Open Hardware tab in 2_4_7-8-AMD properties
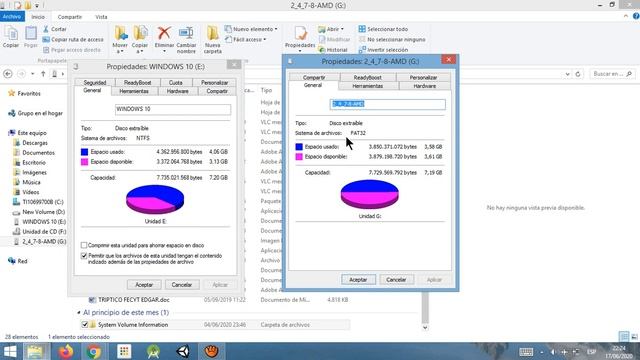Viewport: 640px width, 360px height. [x=424, y=86]
